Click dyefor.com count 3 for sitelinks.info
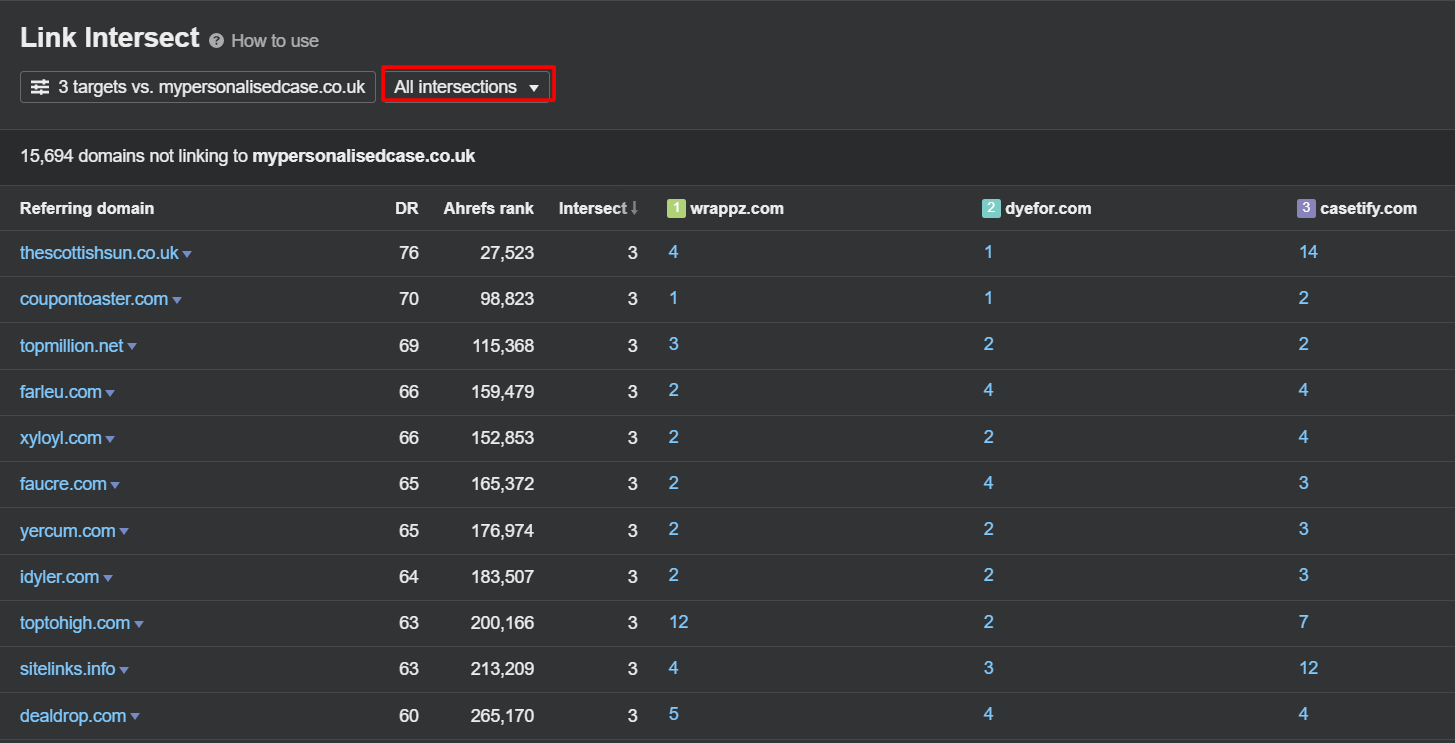 [988, 668]
